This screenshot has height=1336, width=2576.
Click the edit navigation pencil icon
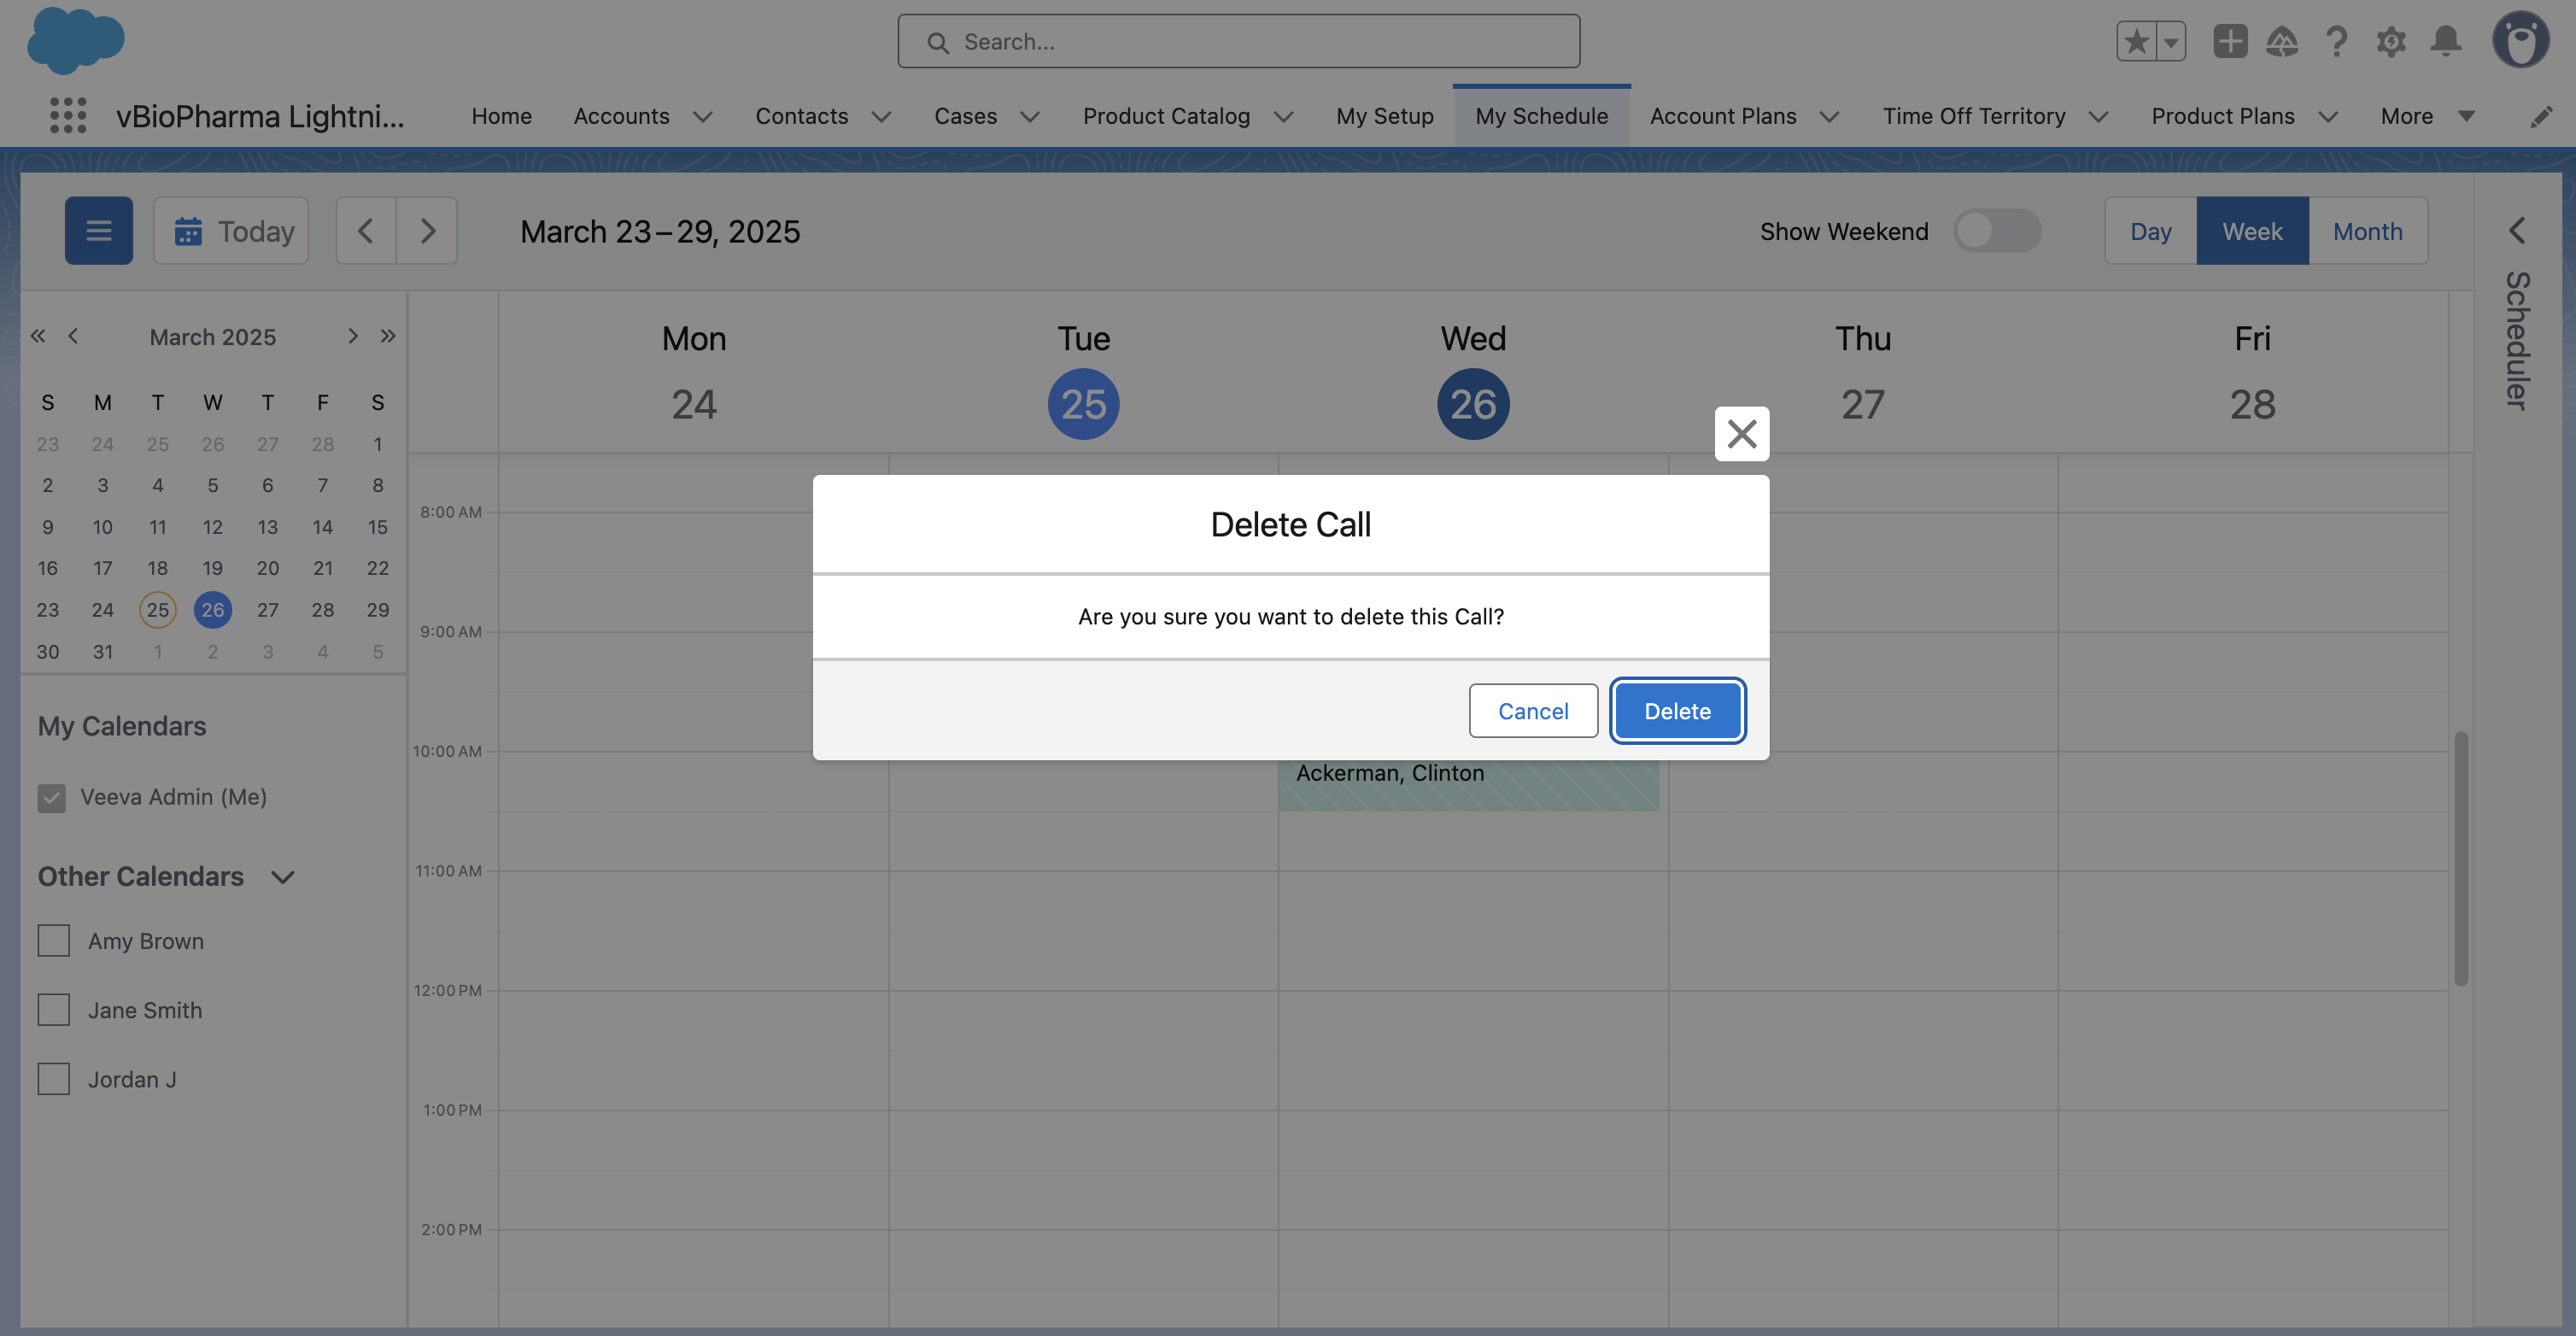pyautogui.click(x=2541, y=117)
